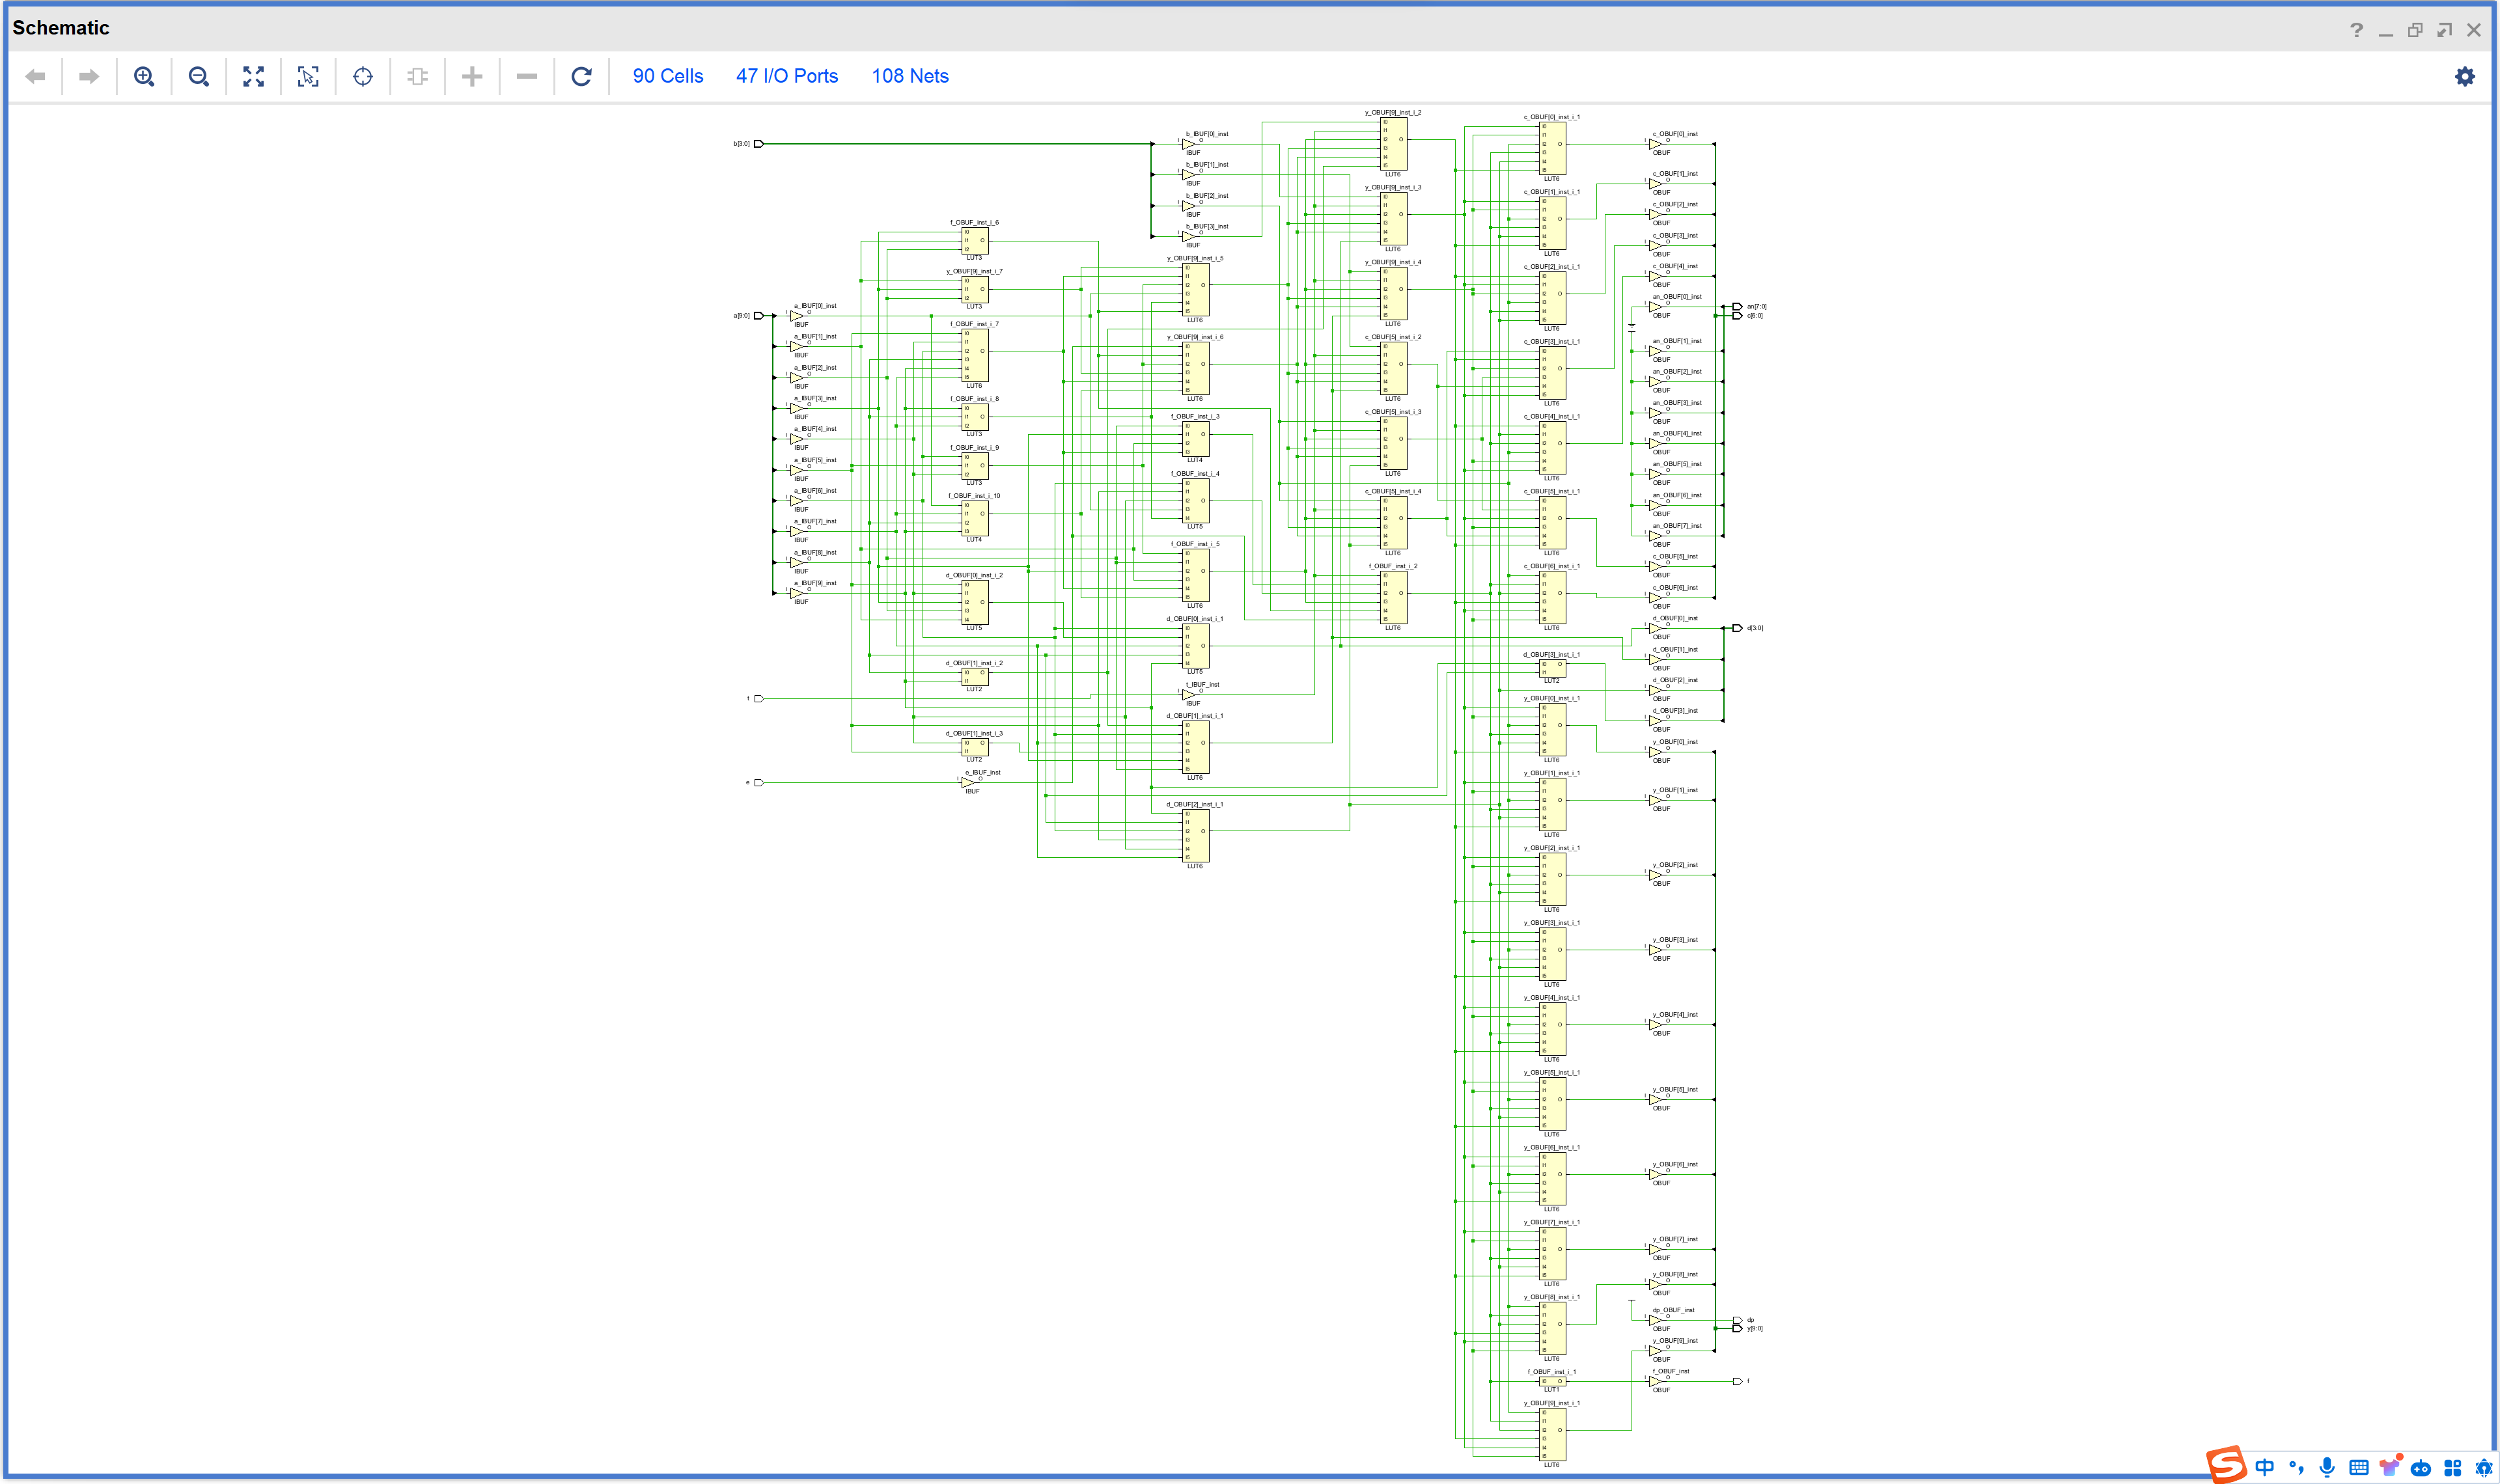Click the minus collapse icon
The height and width of the screenshot is (1484, 2500).
[x=527, y=76]
